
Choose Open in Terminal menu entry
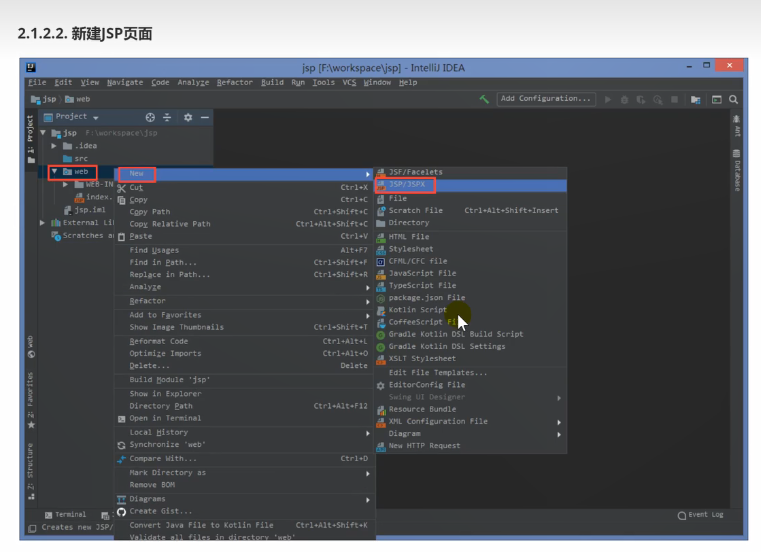pyautogui.click(x=245, y=418)
